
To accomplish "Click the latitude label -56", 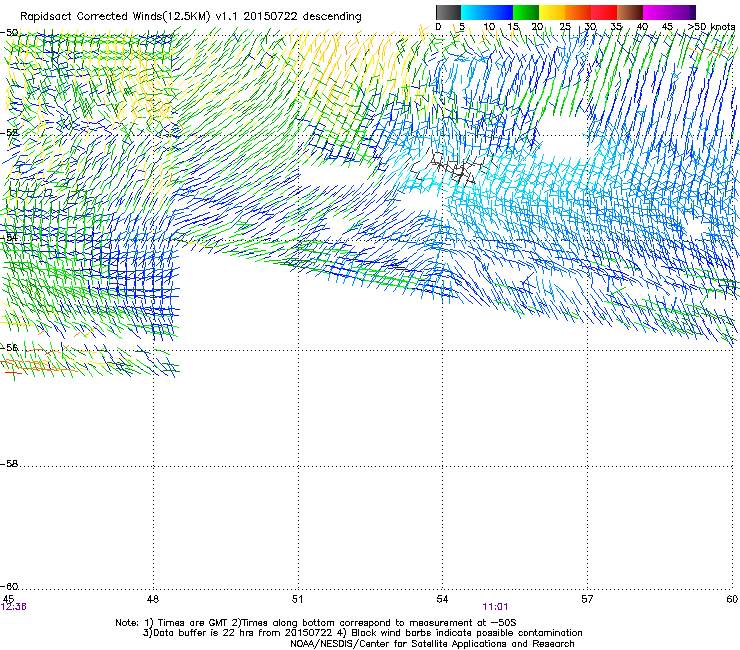I will click(x=9, y=347).
